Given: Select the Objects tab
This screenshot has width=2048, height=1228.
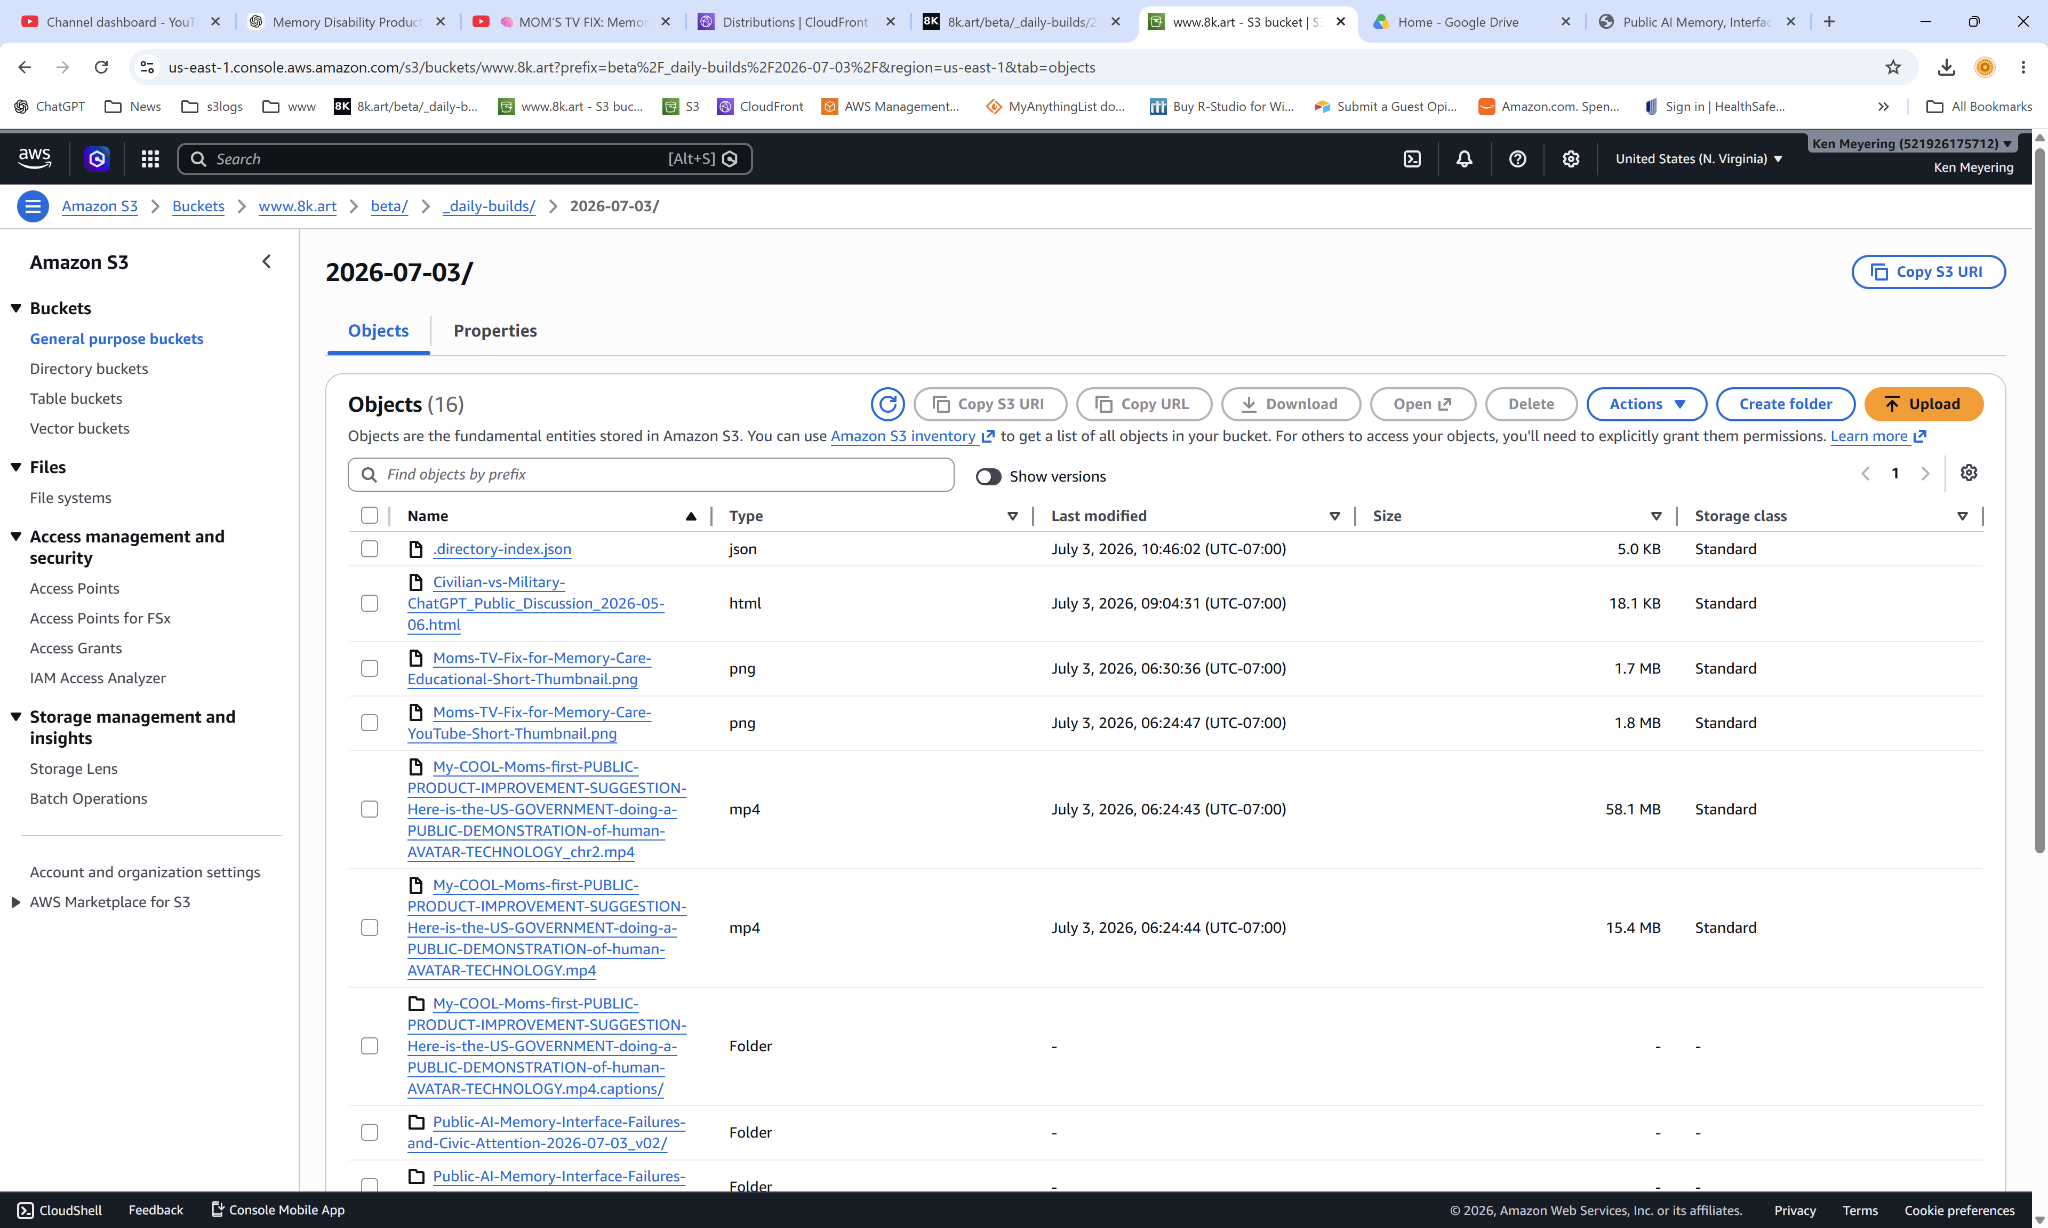Looking at the screenshot, I should coord(378,331).
